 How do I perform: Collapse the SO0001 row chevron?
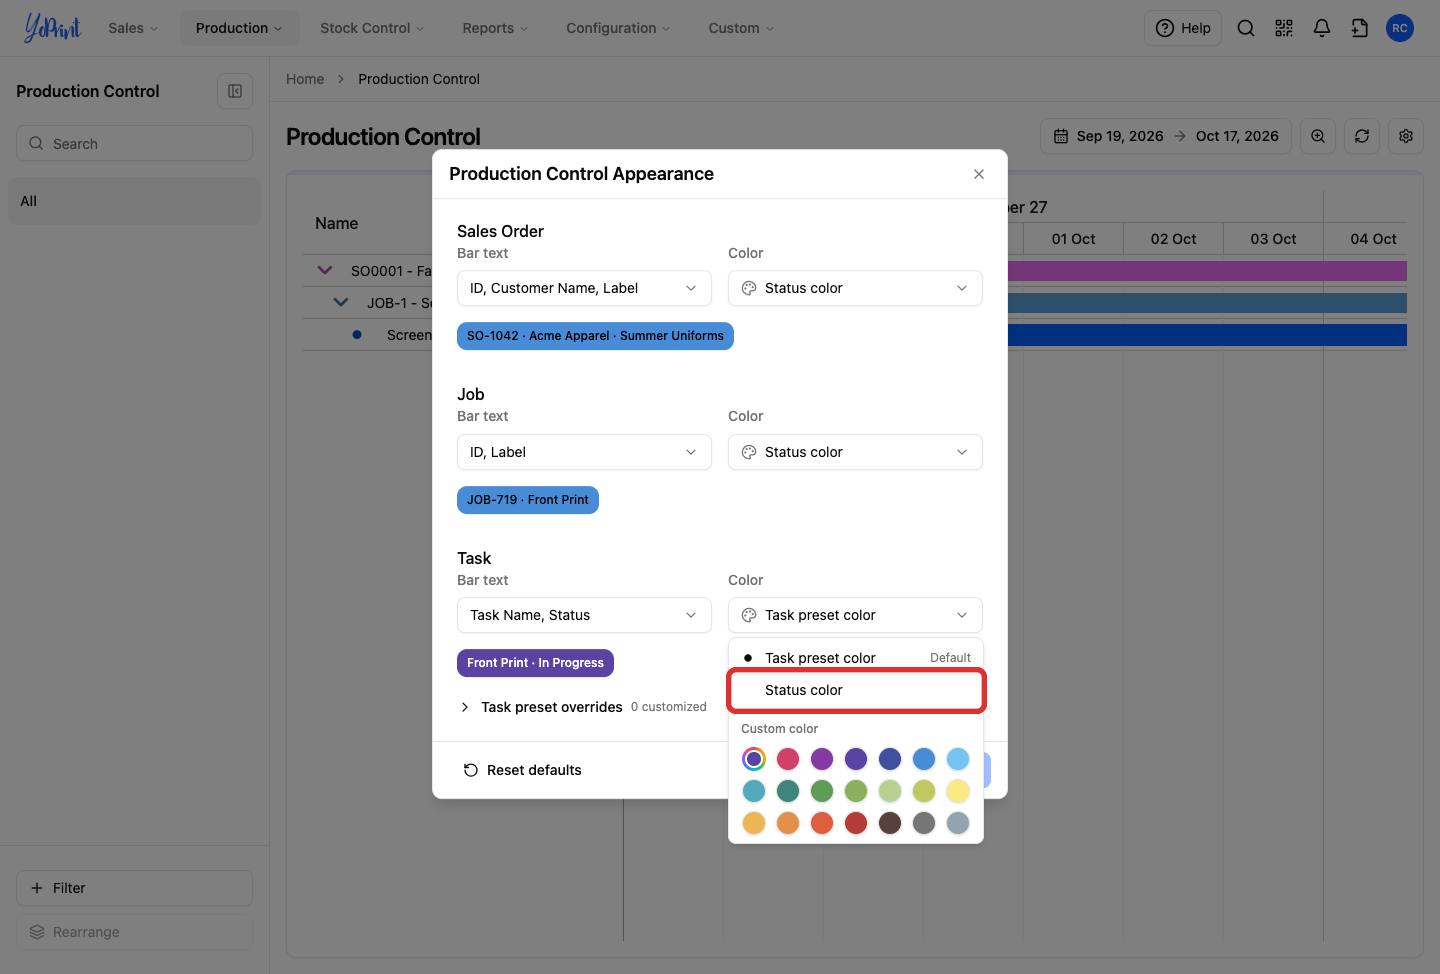coord(325,270)
